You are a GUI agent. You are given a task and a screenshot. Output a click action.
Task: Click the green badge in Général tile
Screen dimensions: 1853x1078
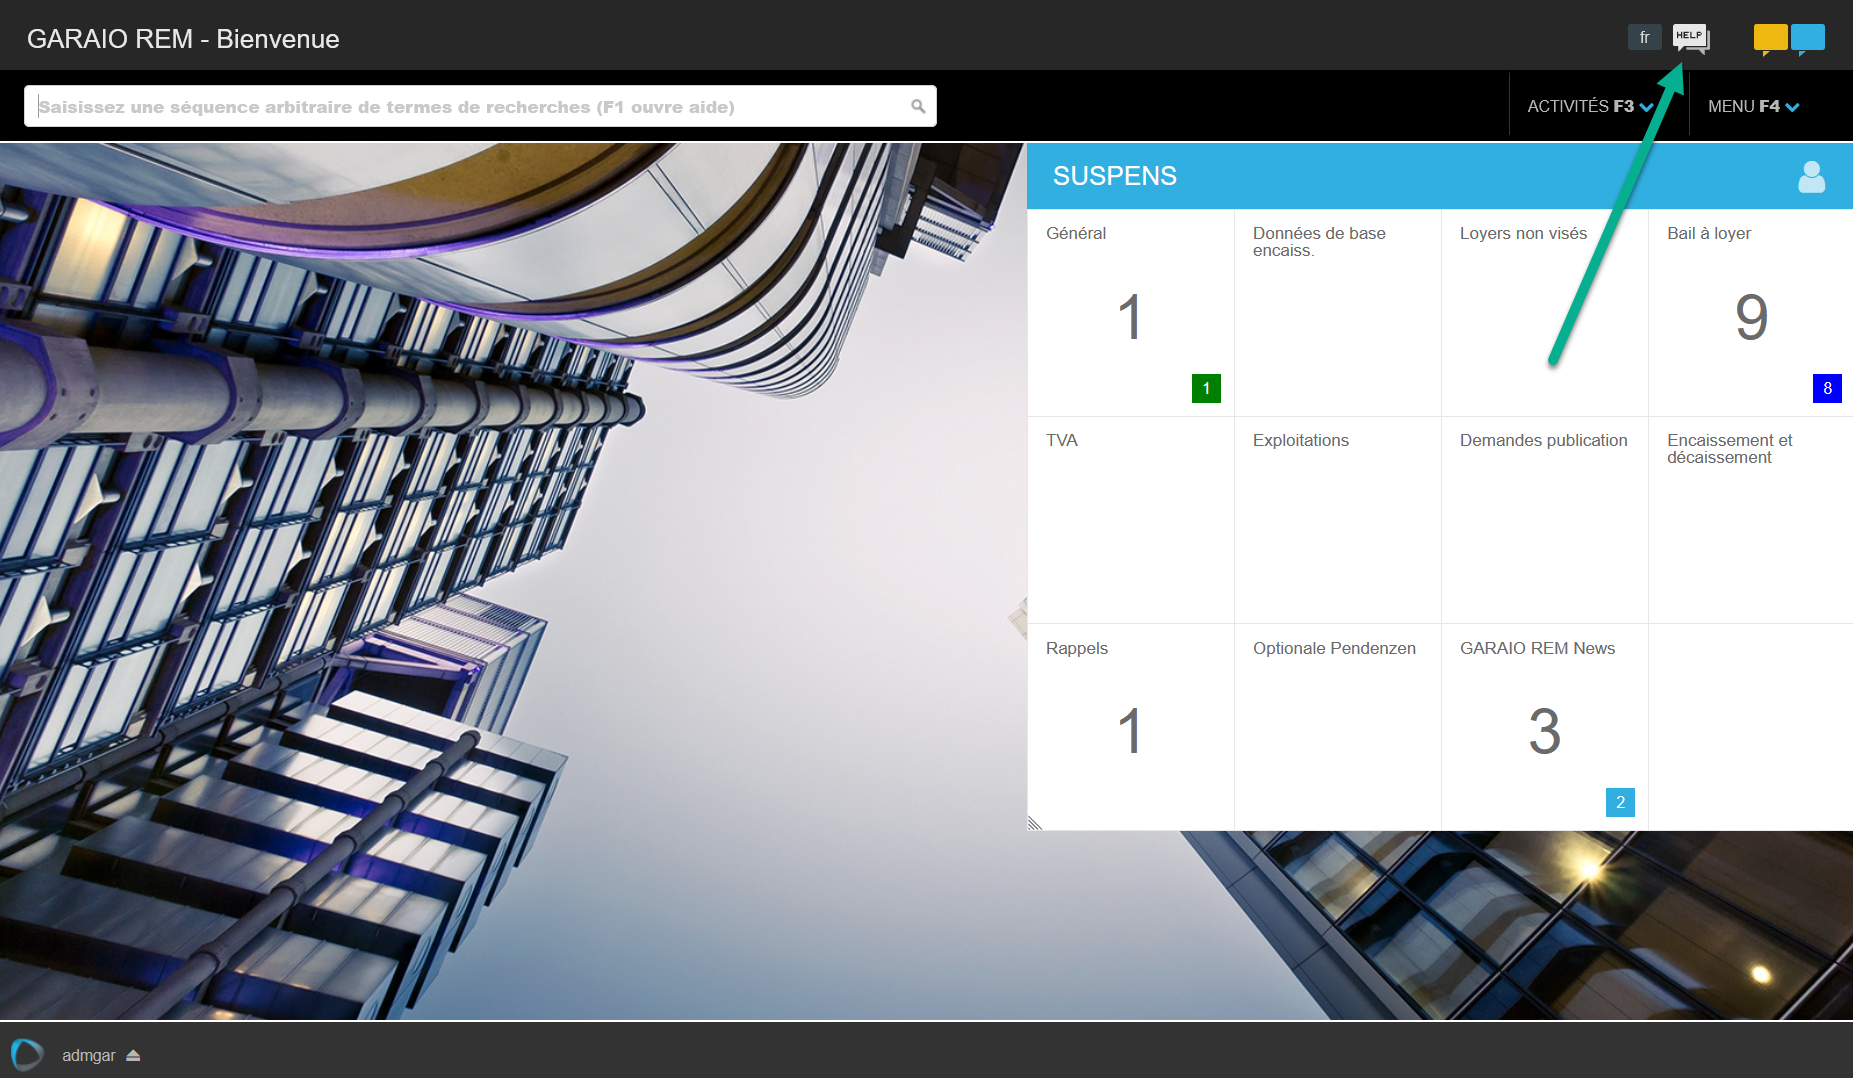coord(1206,388)
